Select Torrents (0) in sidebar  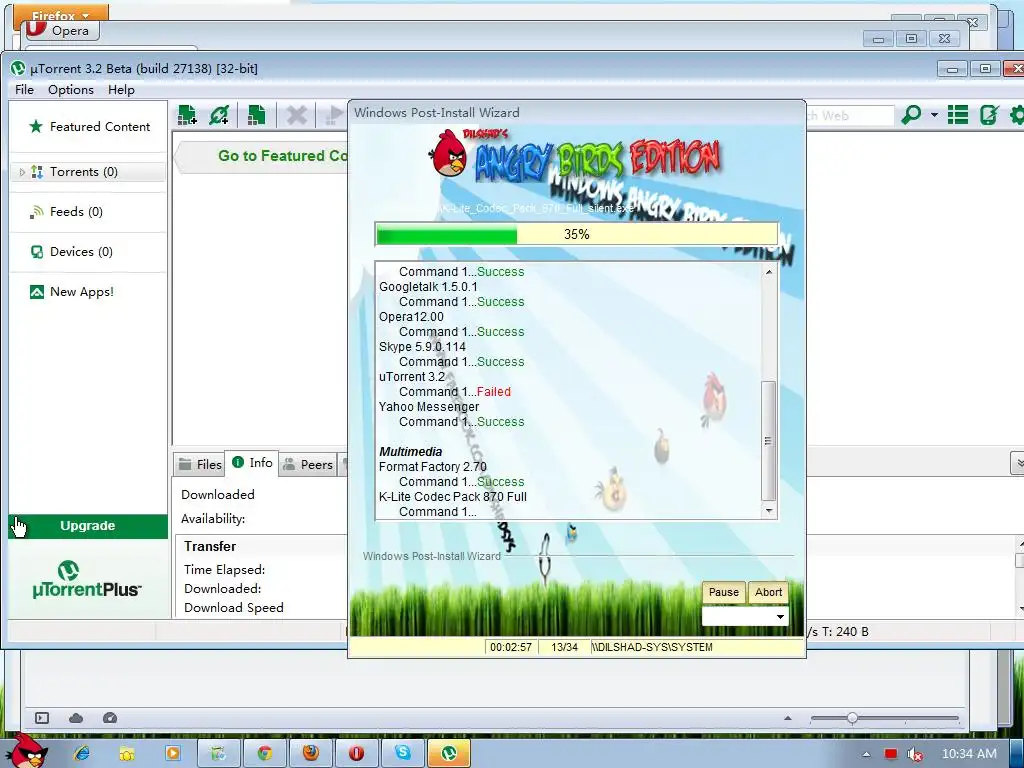(x=89, y=172)
